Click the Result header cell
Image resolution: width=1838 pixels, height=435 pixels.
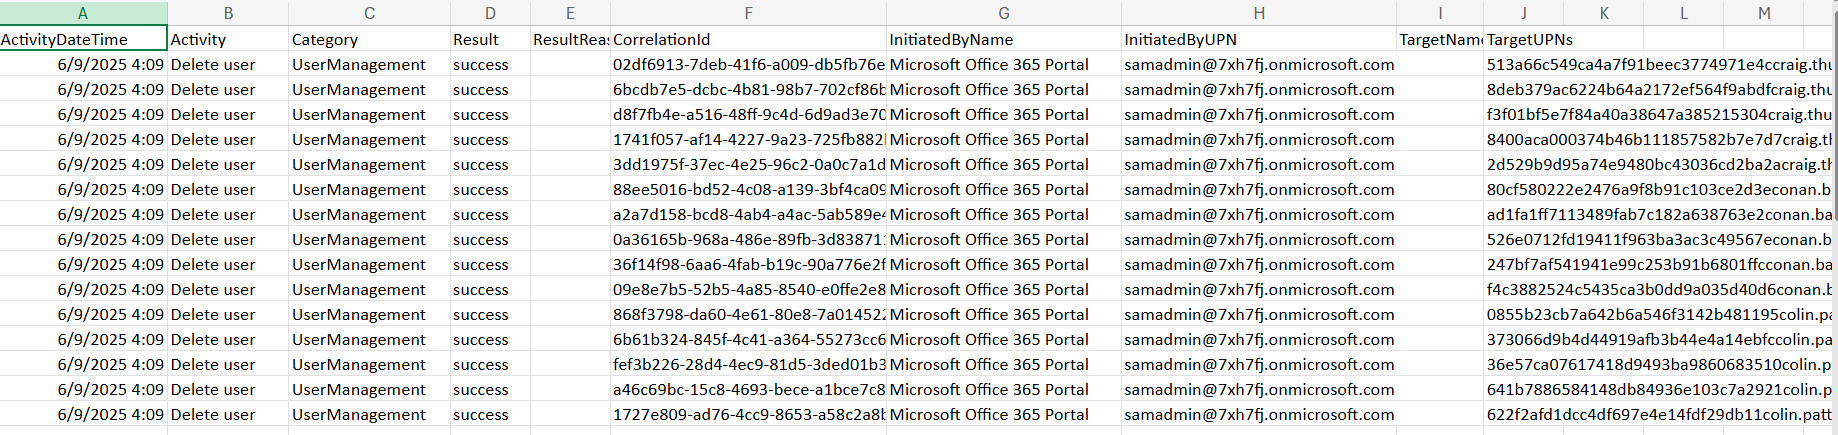click(x=490, y=40)
